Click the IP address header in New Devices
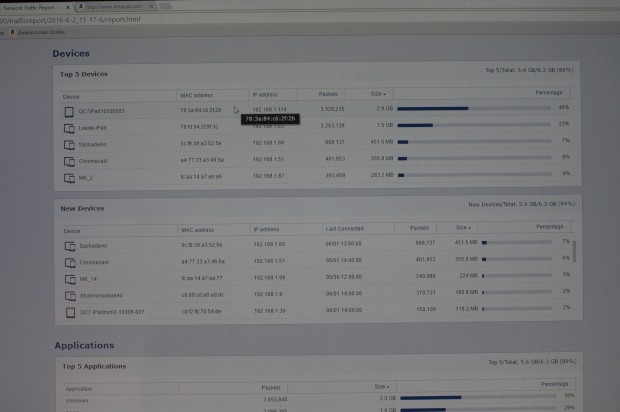The width and height of the screenshot is (620, 412). point(267,229)
